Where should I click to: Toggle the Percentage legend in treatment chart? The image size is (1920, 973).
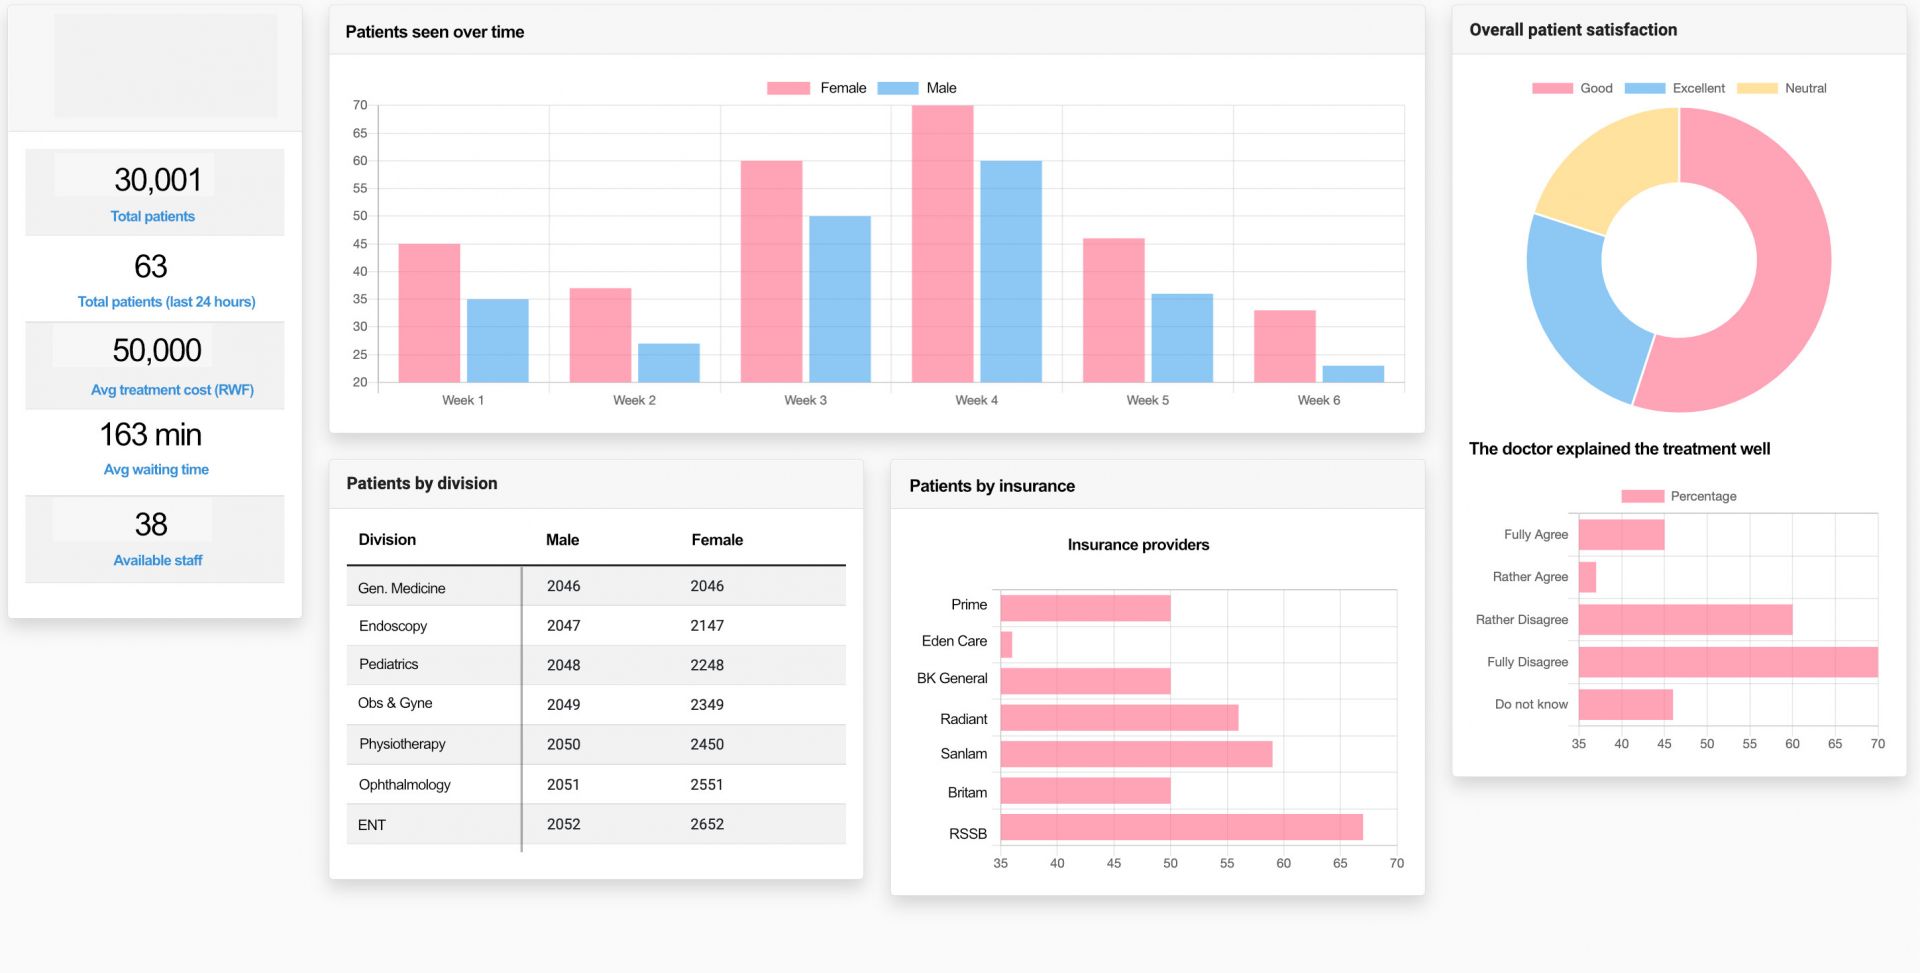1679,496
